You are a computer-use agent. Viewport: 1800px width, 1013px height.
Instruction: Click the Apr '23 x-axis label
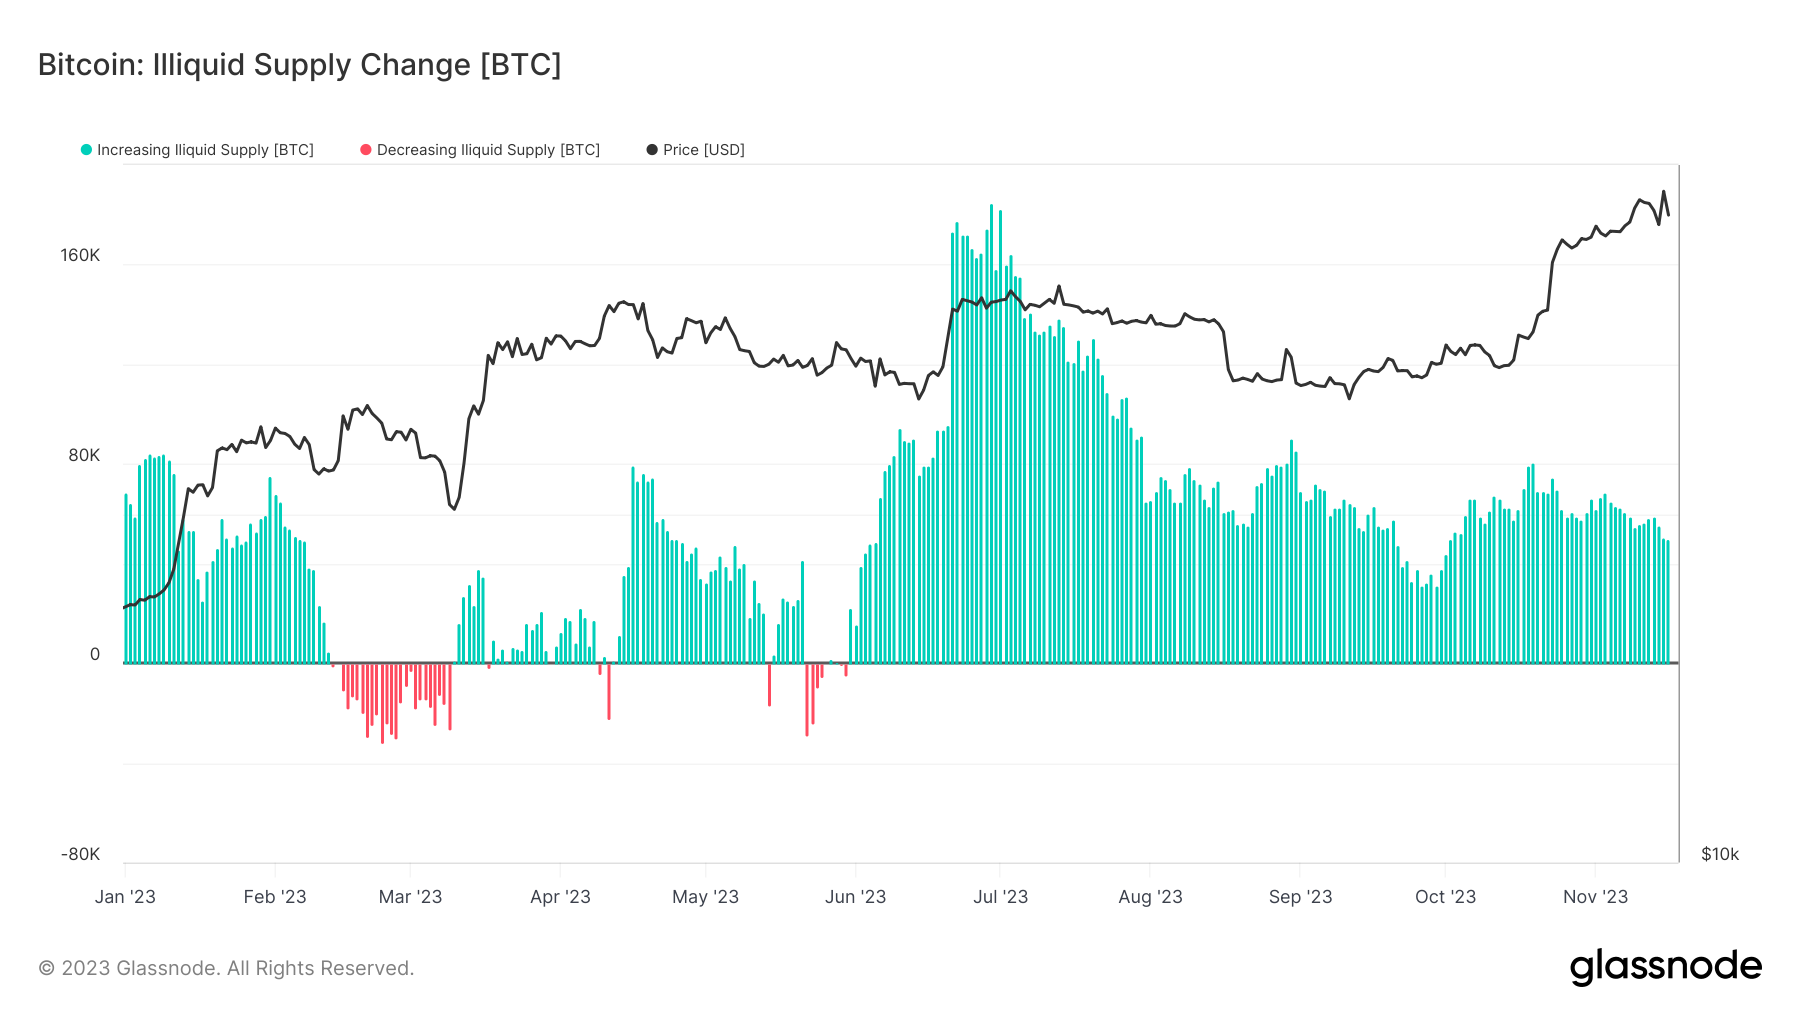click(x=560, y=897)
